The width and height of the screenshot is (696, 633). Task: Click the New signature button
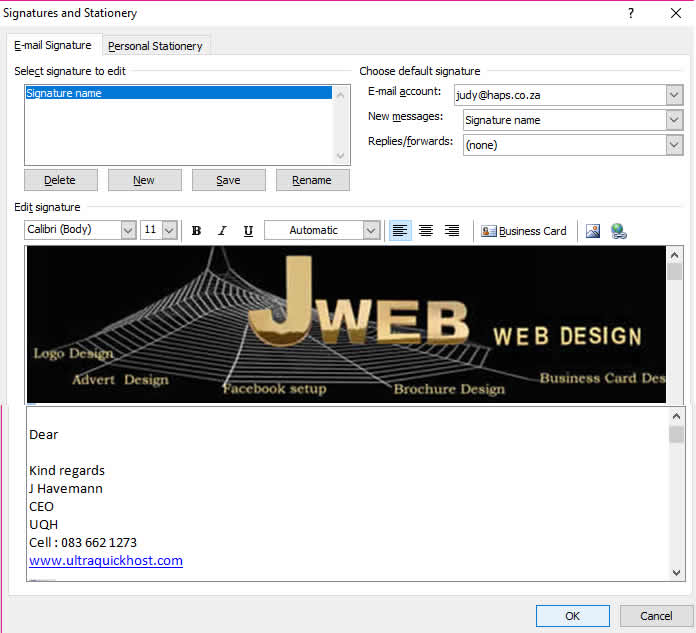[x=144, y=180]
